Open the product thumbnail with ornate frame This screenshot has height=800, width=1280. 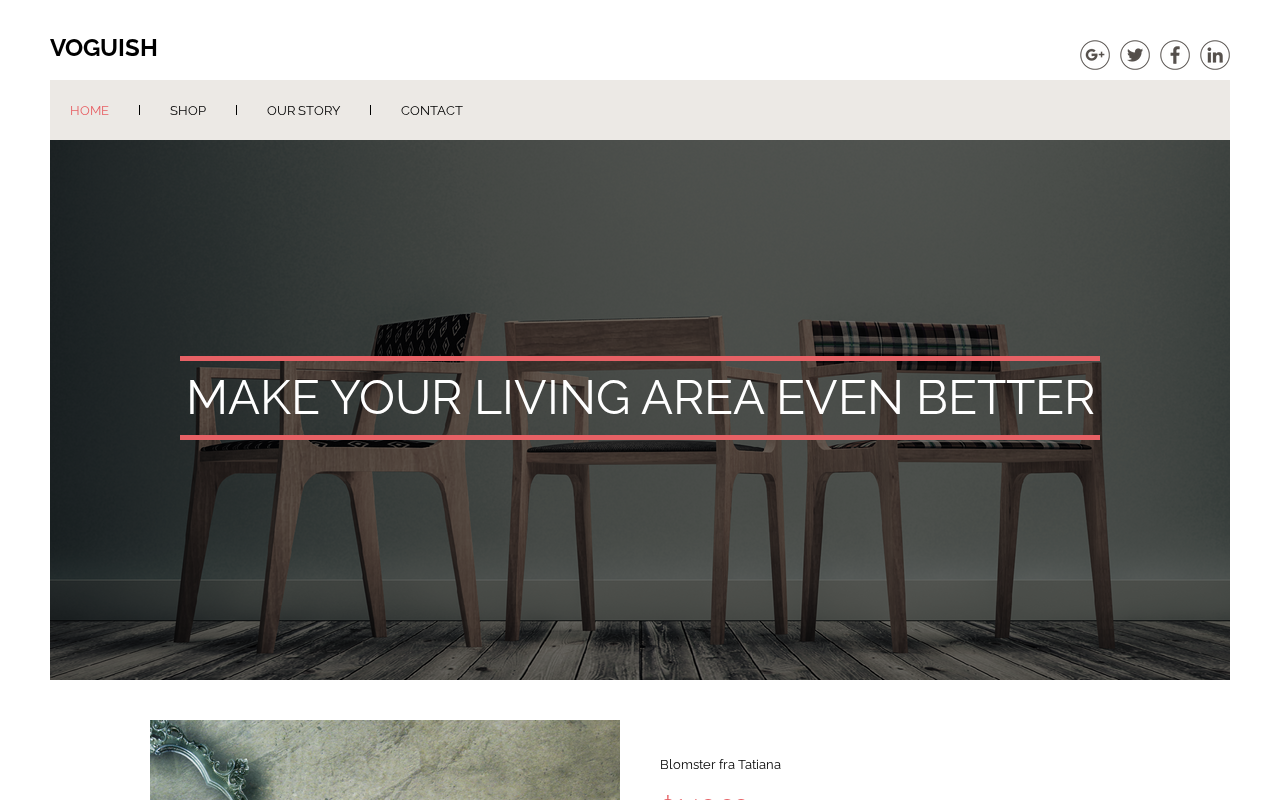click(385, 760)
